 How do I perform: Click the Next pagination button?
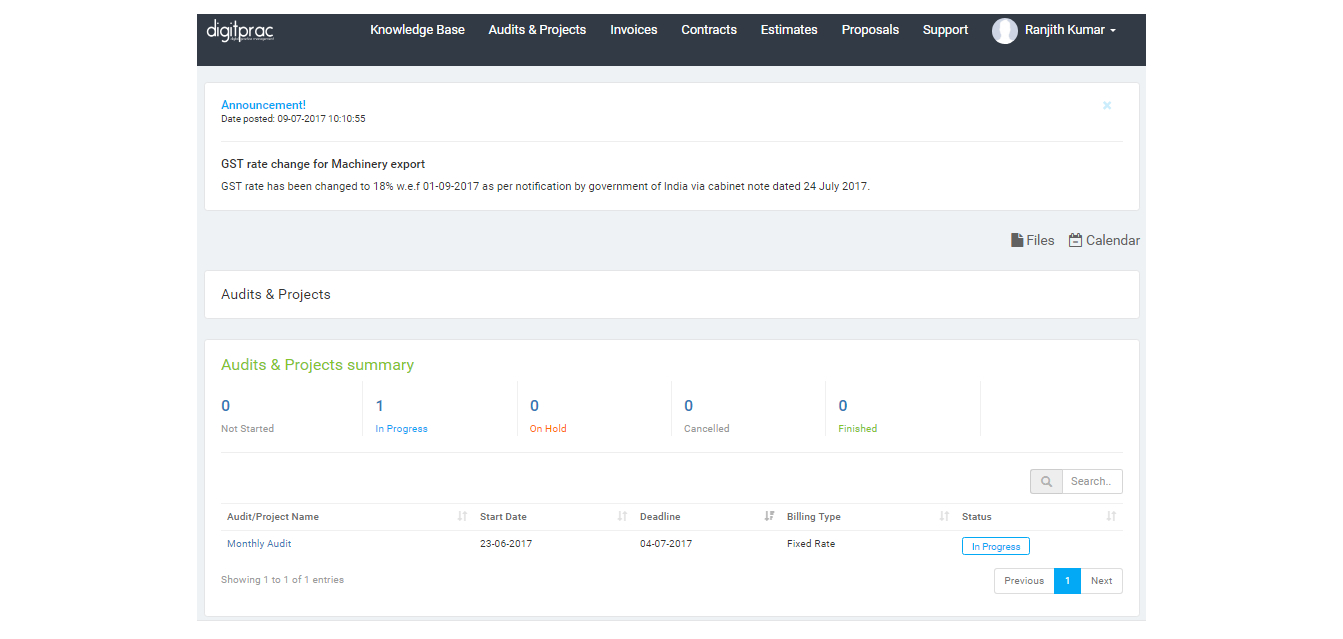click(x=1101, y=581)
